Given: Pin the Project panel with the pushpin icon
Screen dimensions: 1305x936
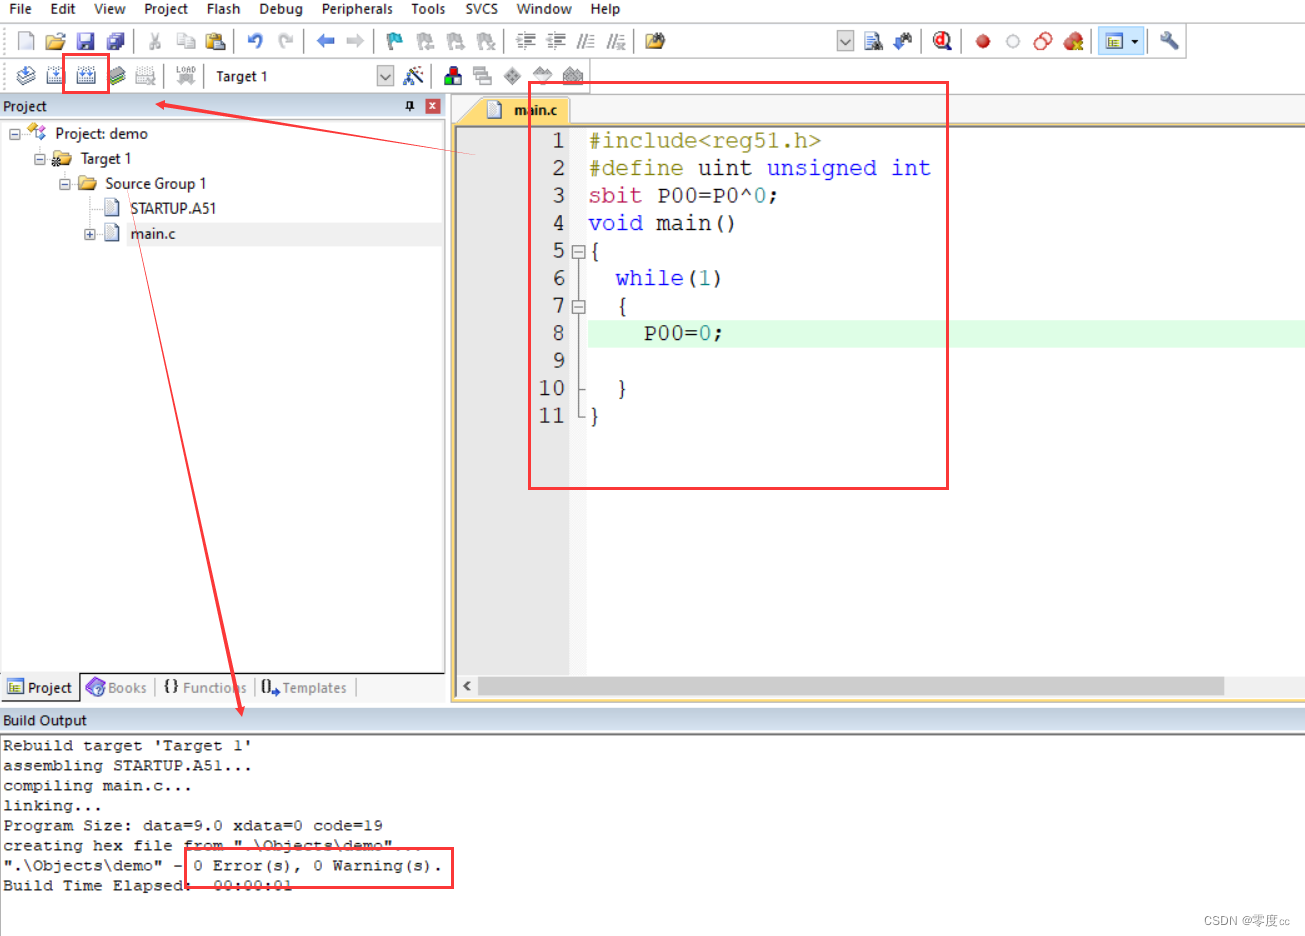Looking at the screenshot, I should tap(410, 106).
